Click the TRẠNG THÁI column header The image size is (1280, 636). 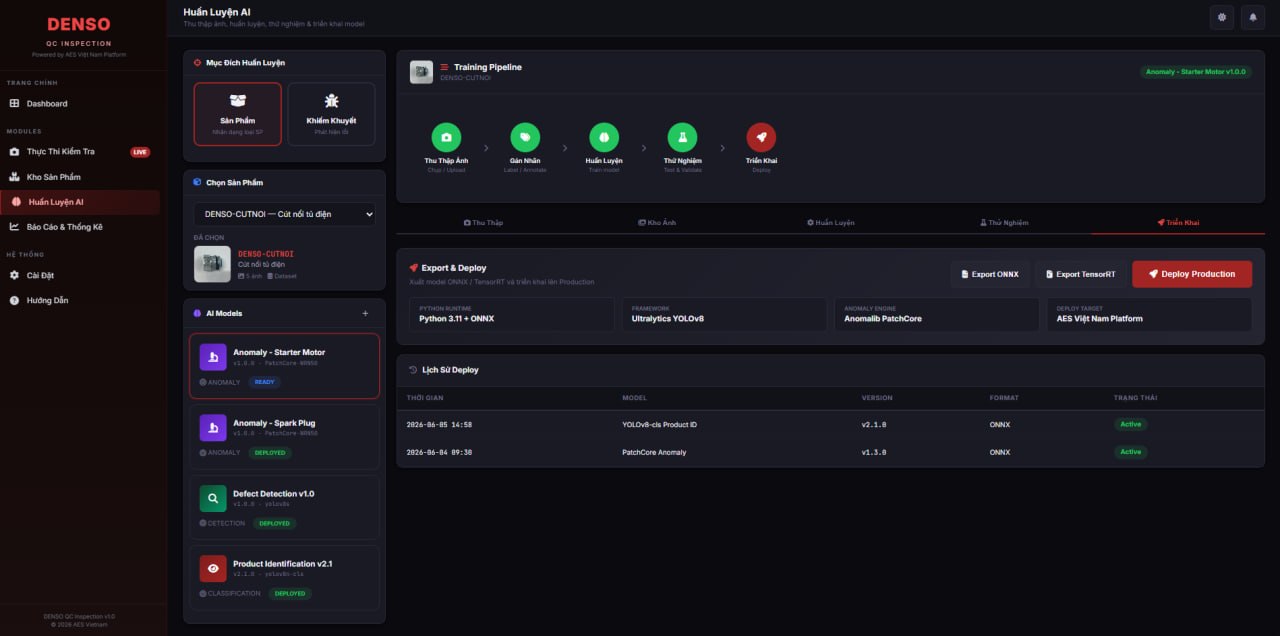1135,398
